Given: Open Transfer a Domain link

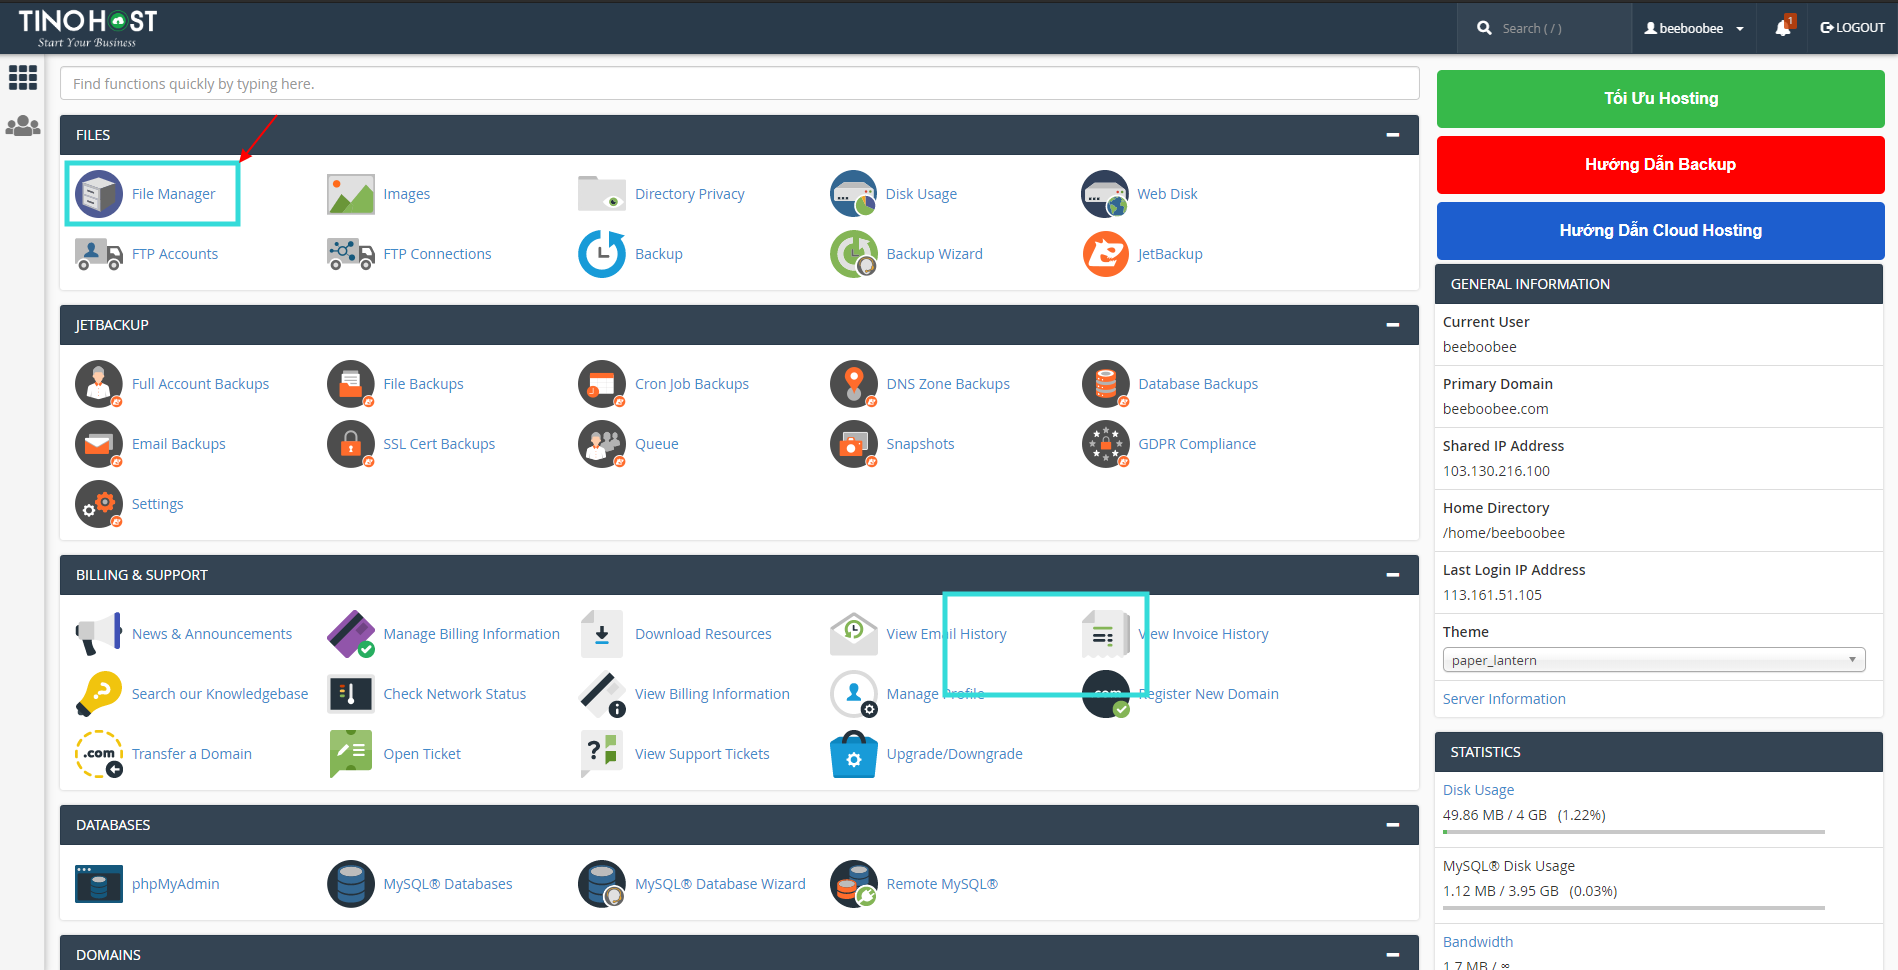Looking at the screenshot, I should pos(192,754).
